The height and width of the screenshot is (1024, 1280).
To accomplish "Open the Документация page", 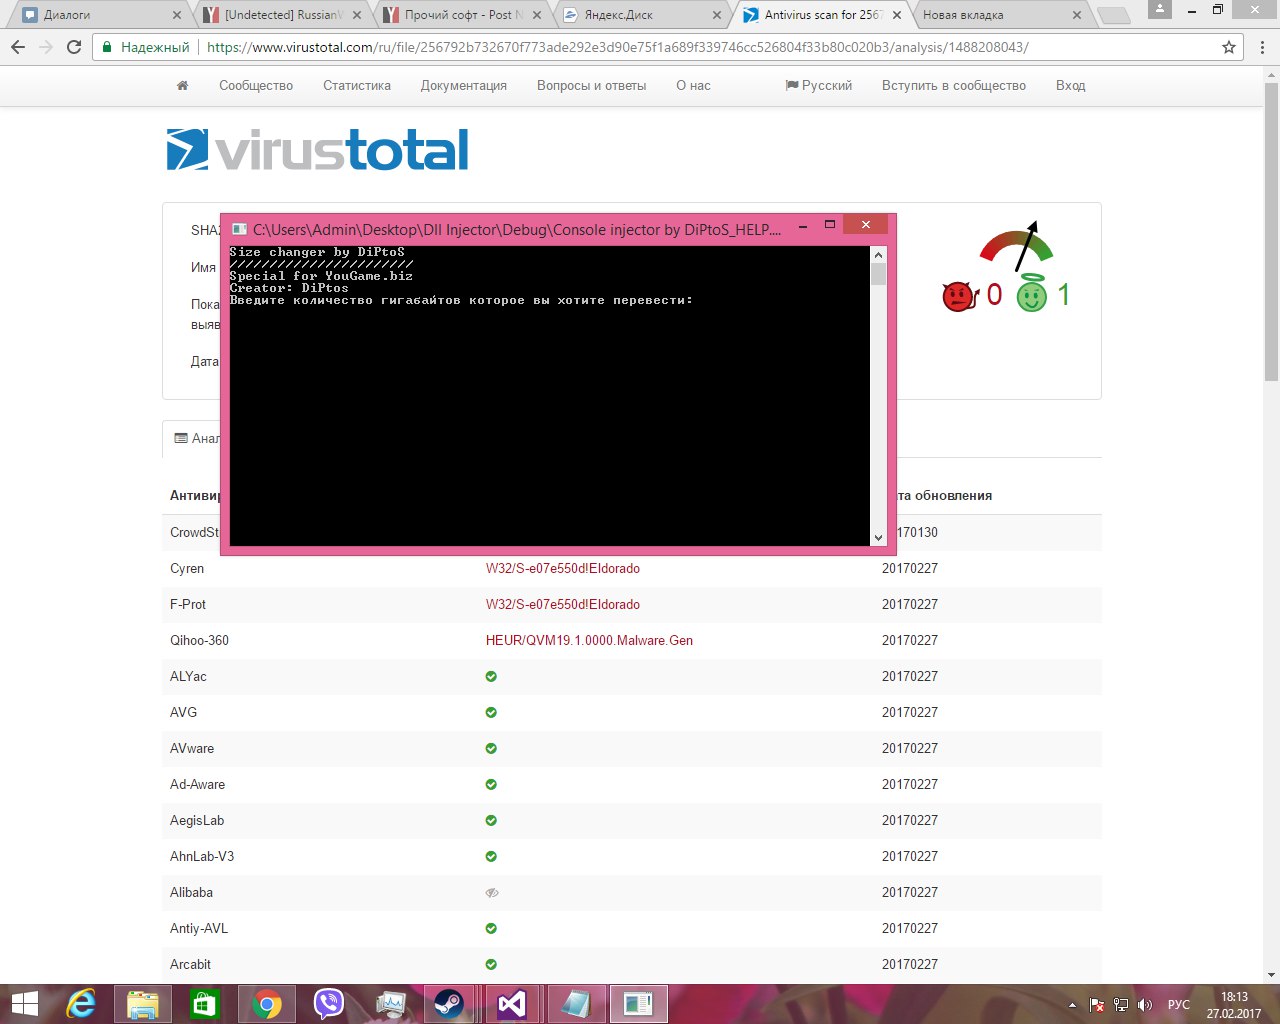I will 464,86.
